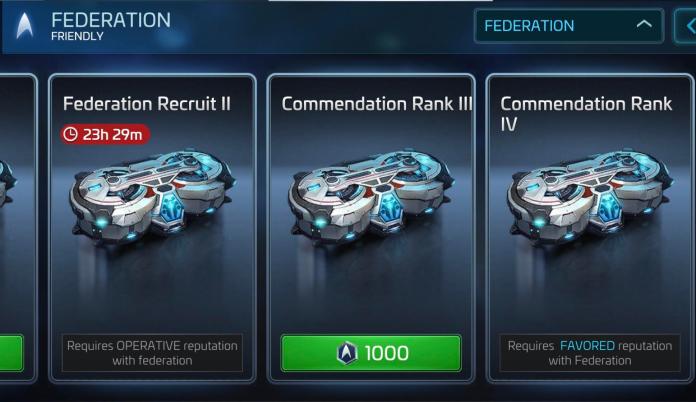
Task: Click the FEDERATION FRIENDLY header label
Action: coord(111,26)
